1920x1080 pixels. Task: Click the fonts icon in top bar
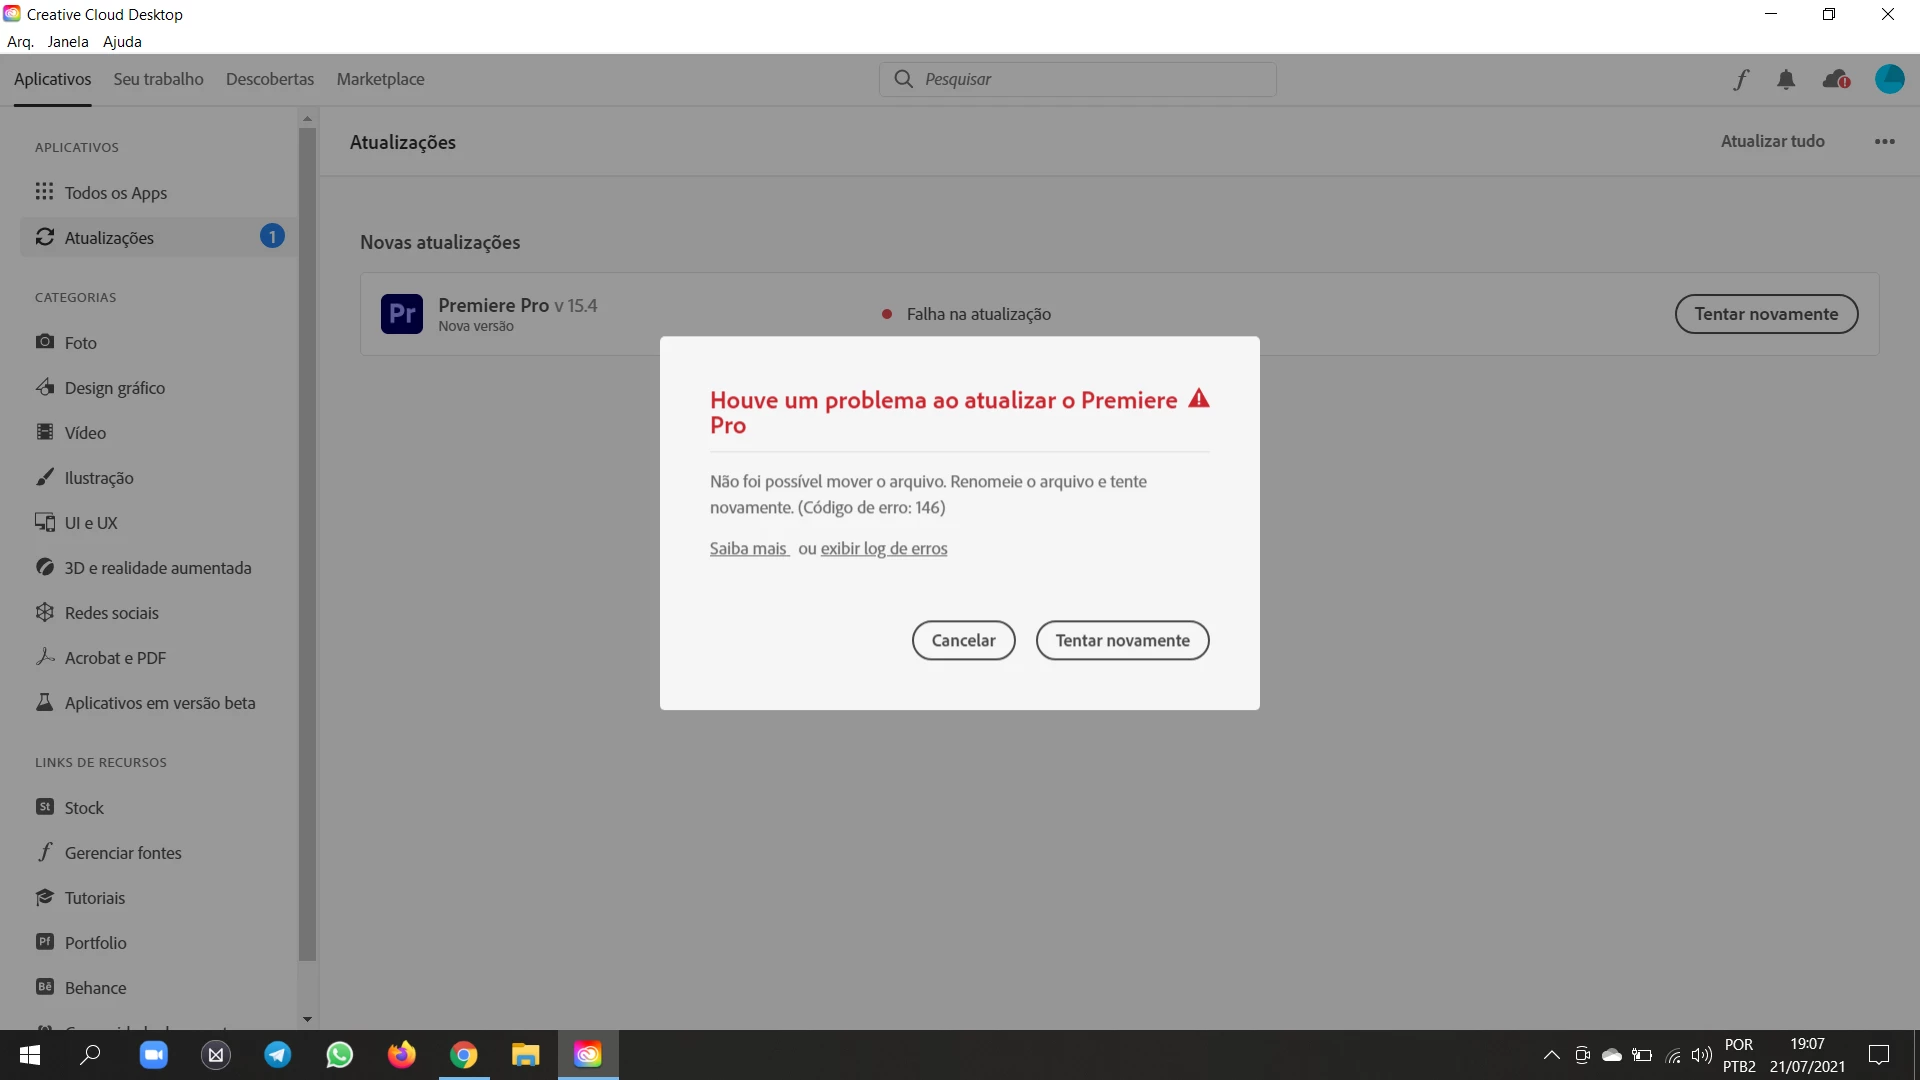coord(1741,80)
